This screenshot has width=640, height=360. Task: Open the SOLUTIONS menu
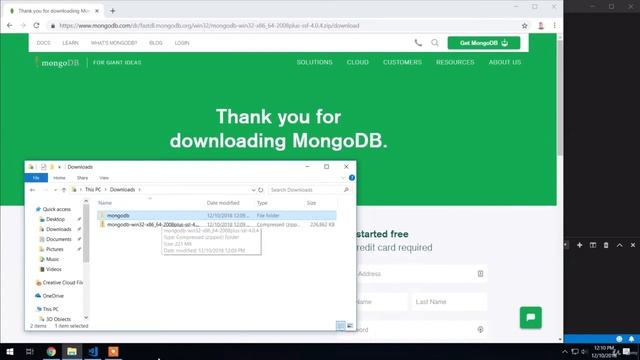[x=314, y=62]
